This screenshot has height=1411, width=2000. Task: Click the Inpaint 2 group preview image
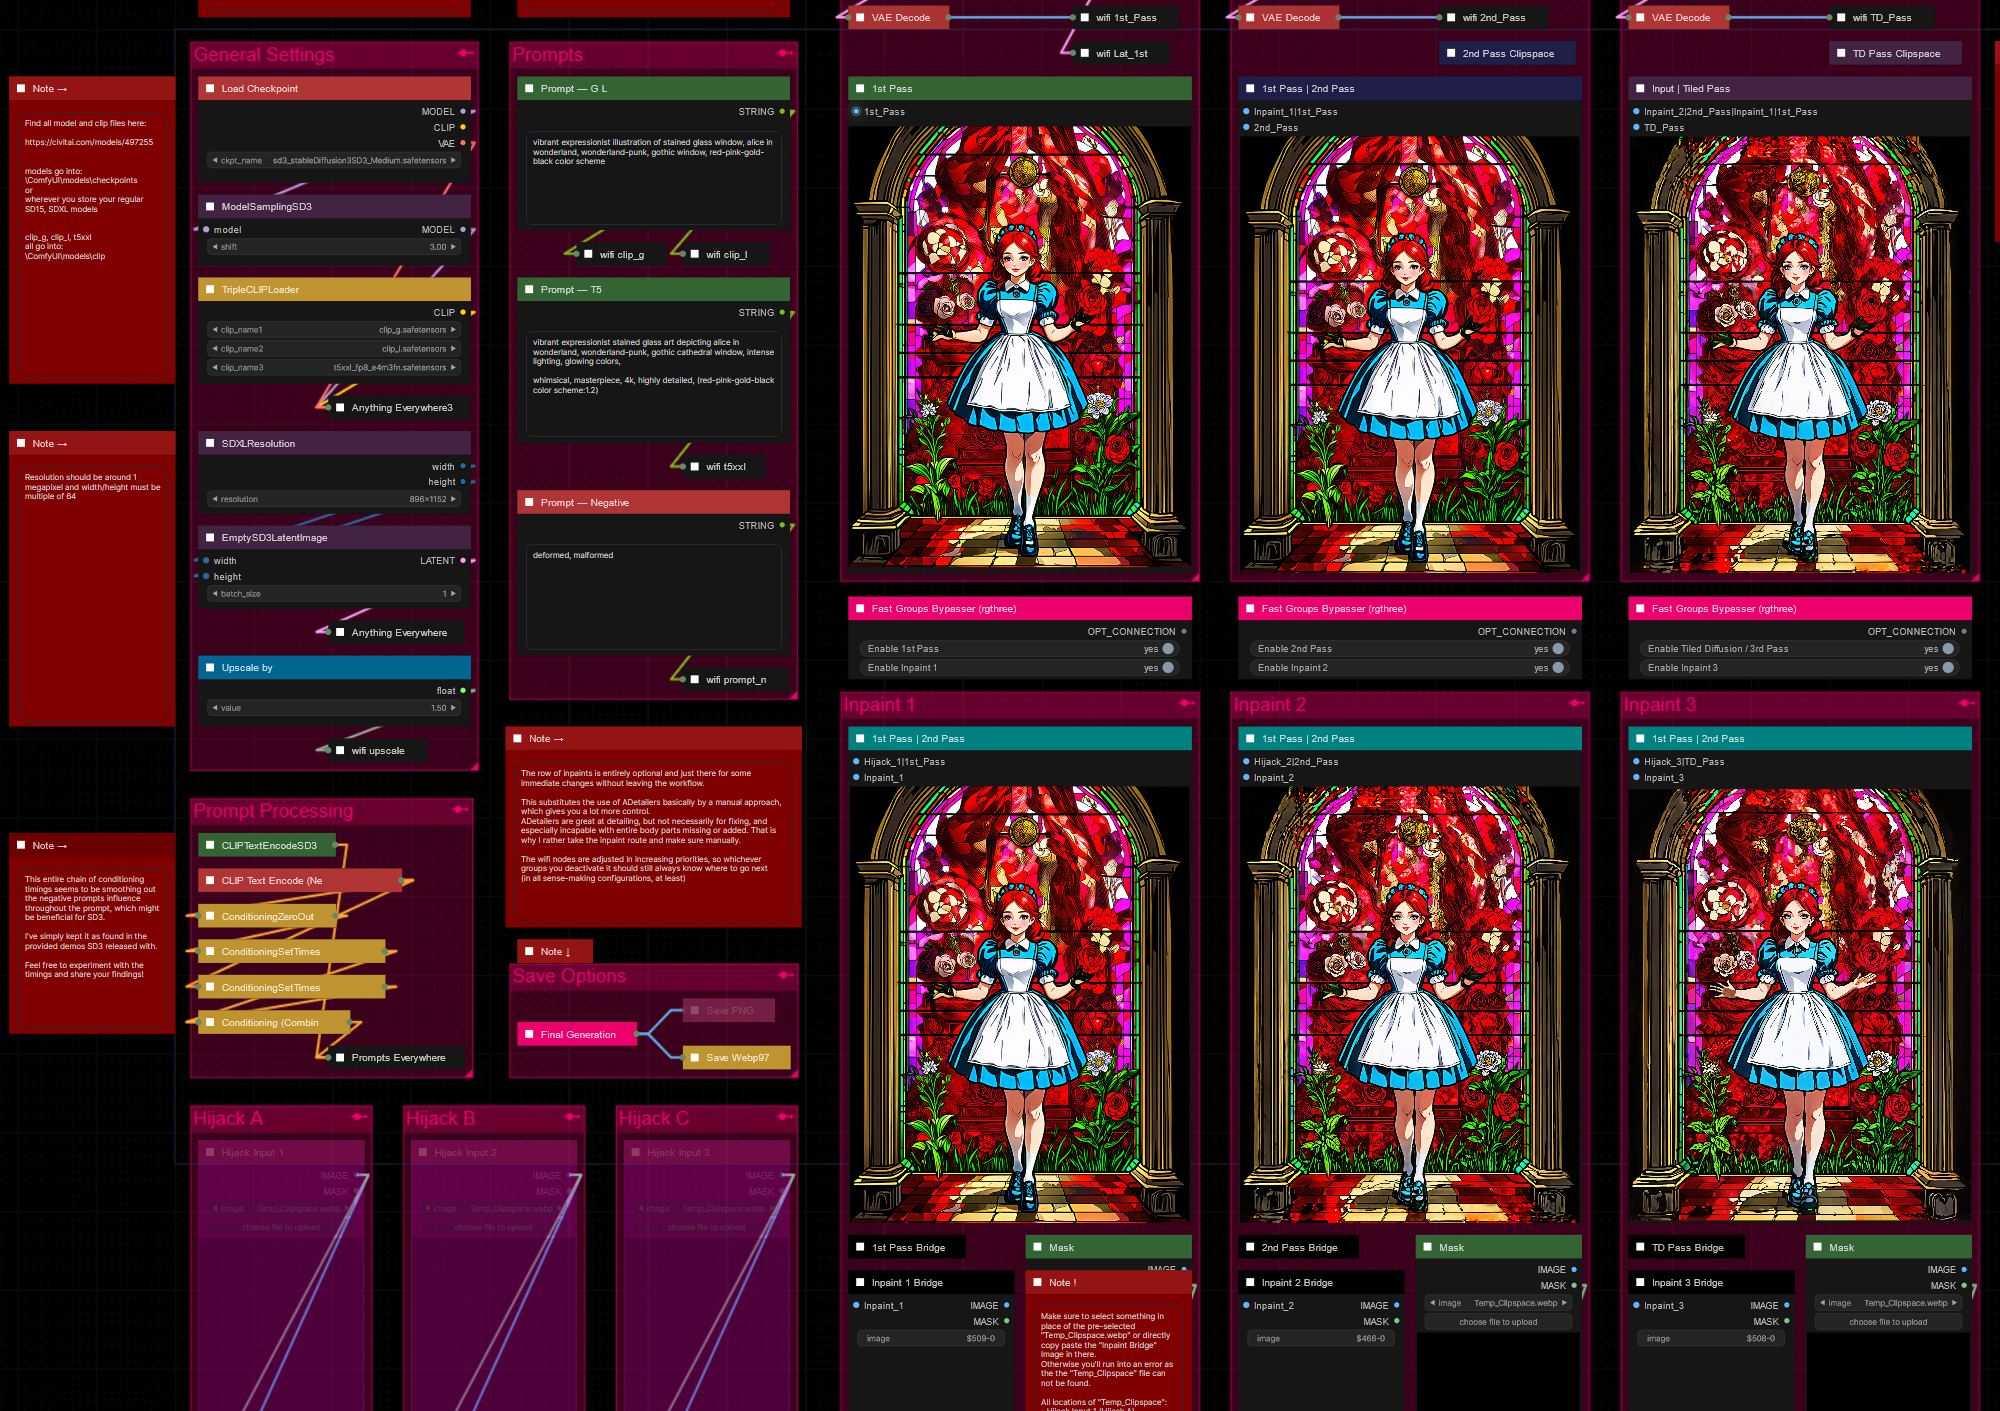tap(1410, 1004)
